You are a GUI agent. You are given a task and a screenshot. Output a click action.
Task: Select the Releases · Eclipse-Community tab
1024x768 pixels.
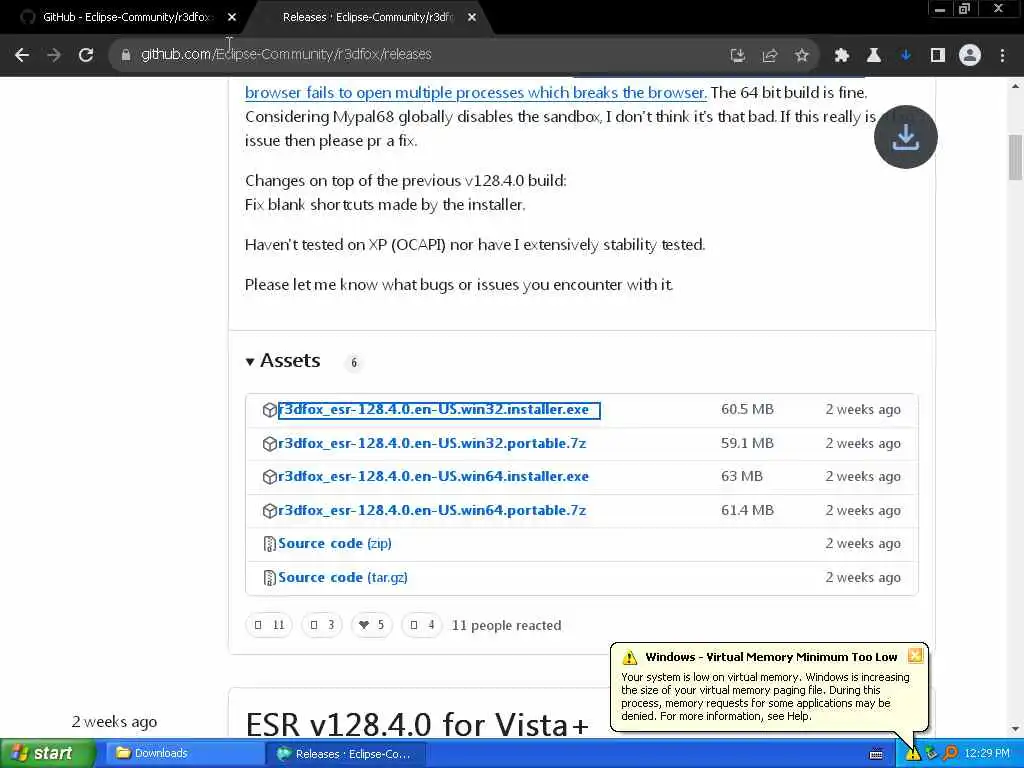(x=369, y=17)
